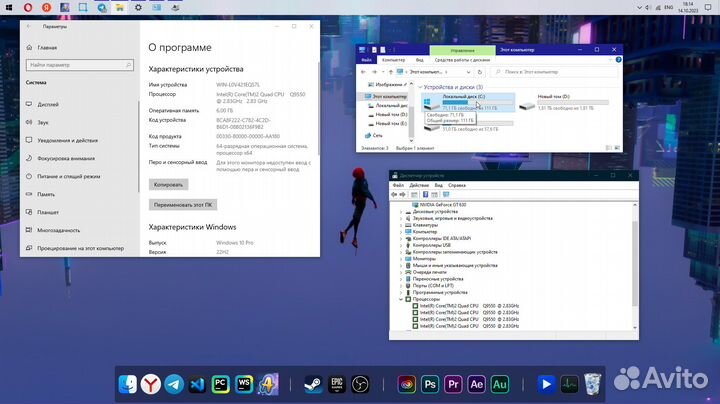Open Recycle Bin in the dock
The width and height of the screenshot is (720, 404).
593,384
